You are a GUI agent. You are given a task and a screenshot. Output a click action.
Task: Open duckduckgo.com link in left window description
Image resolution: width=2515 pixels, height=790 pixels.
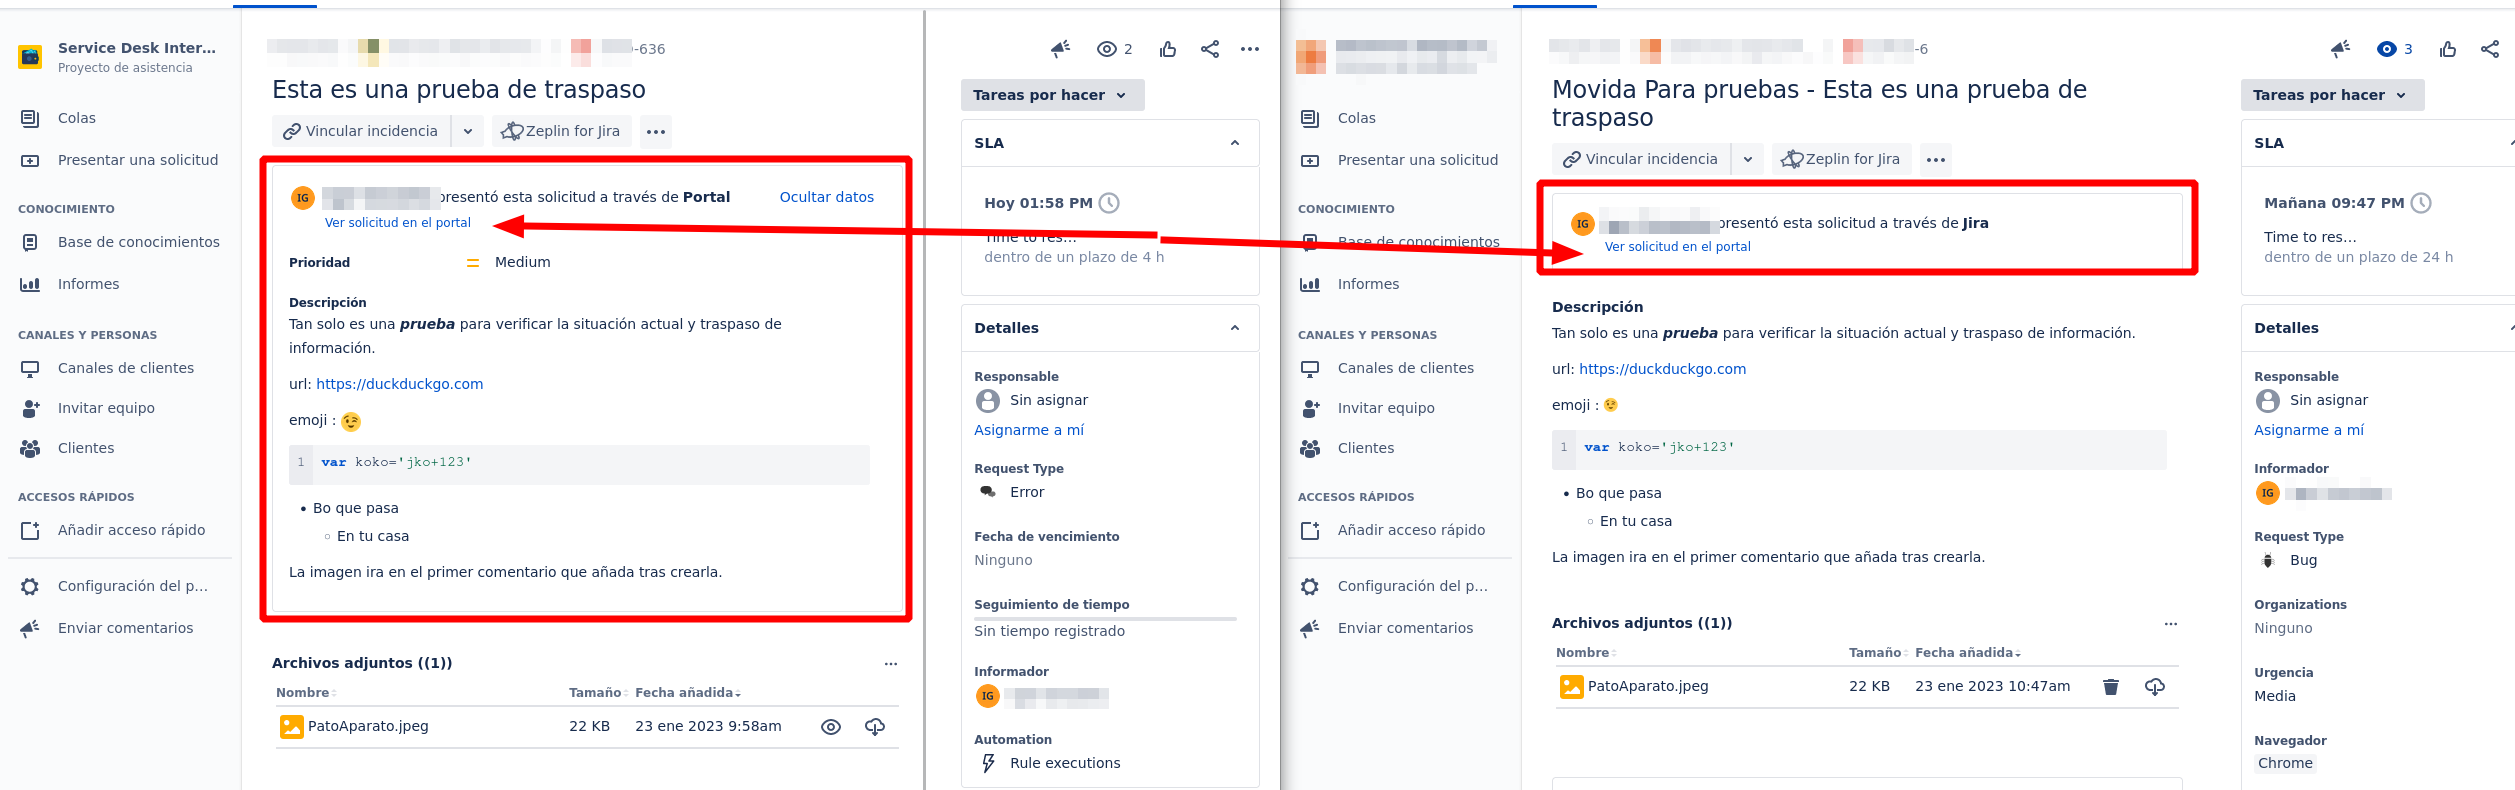point(400,384)
